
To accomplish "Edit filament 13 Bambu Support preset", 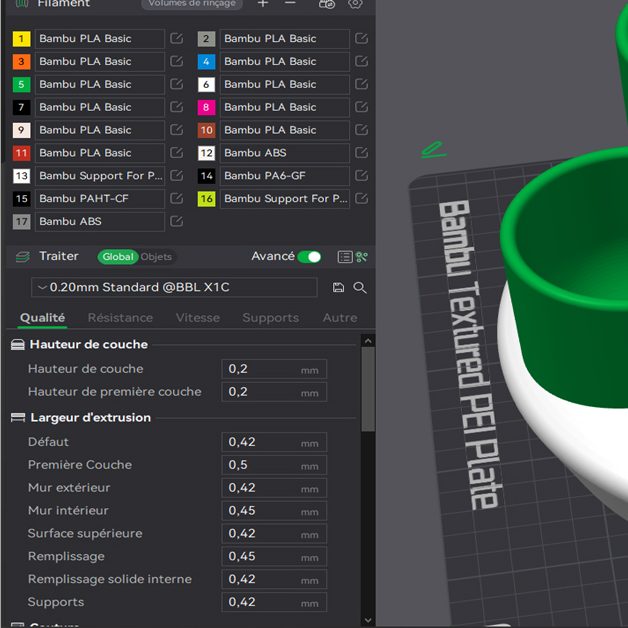I will [176, 175].
